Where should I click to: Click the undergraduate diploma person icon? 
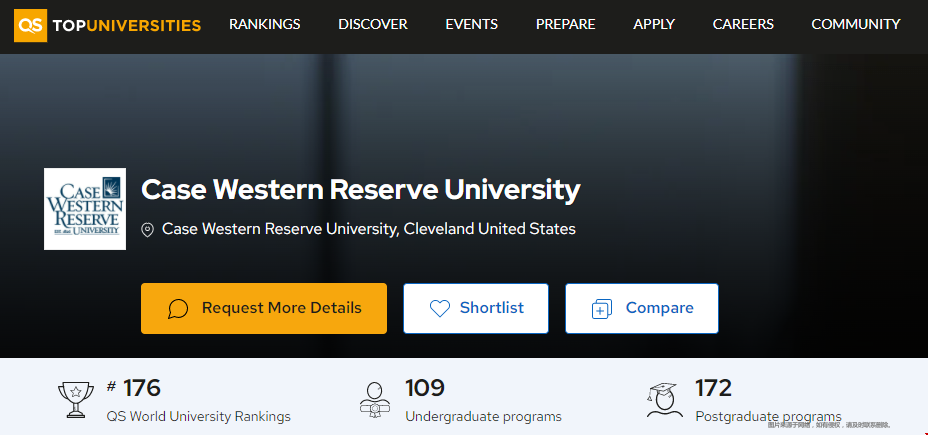(x=375, y=400)
